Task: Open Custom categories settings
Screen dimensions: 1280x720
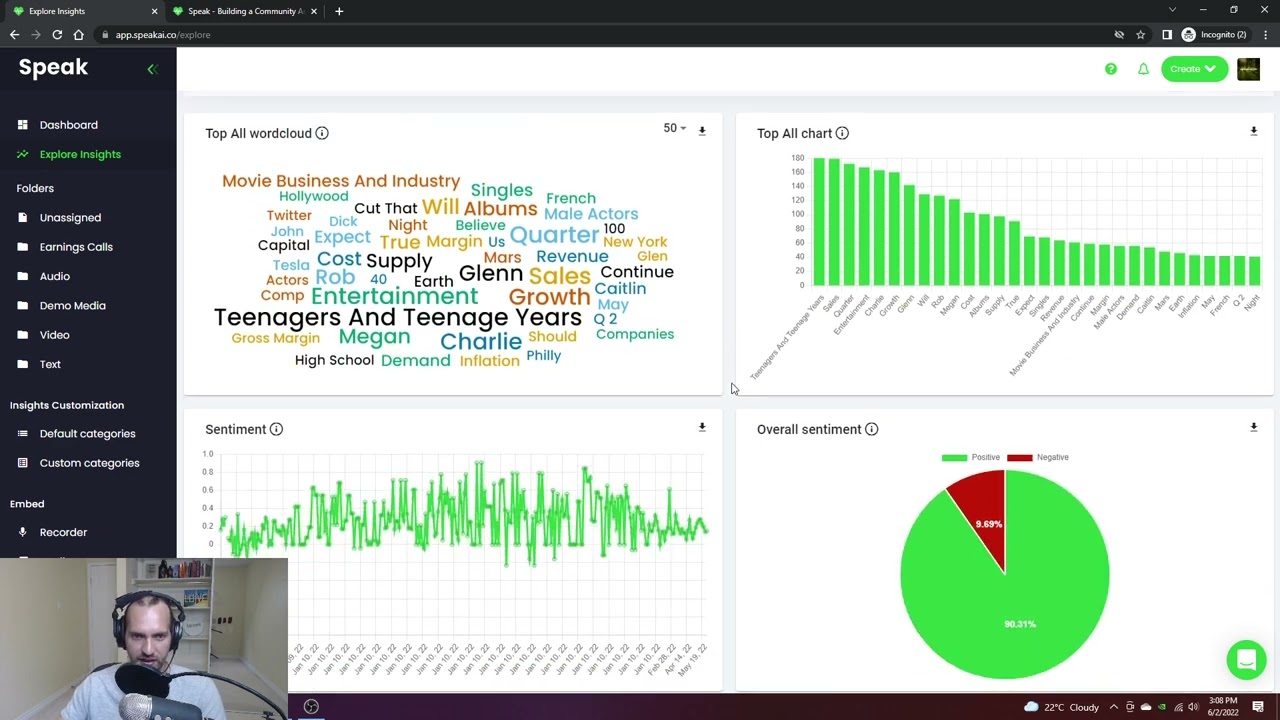Action: (x=89, y=463)
